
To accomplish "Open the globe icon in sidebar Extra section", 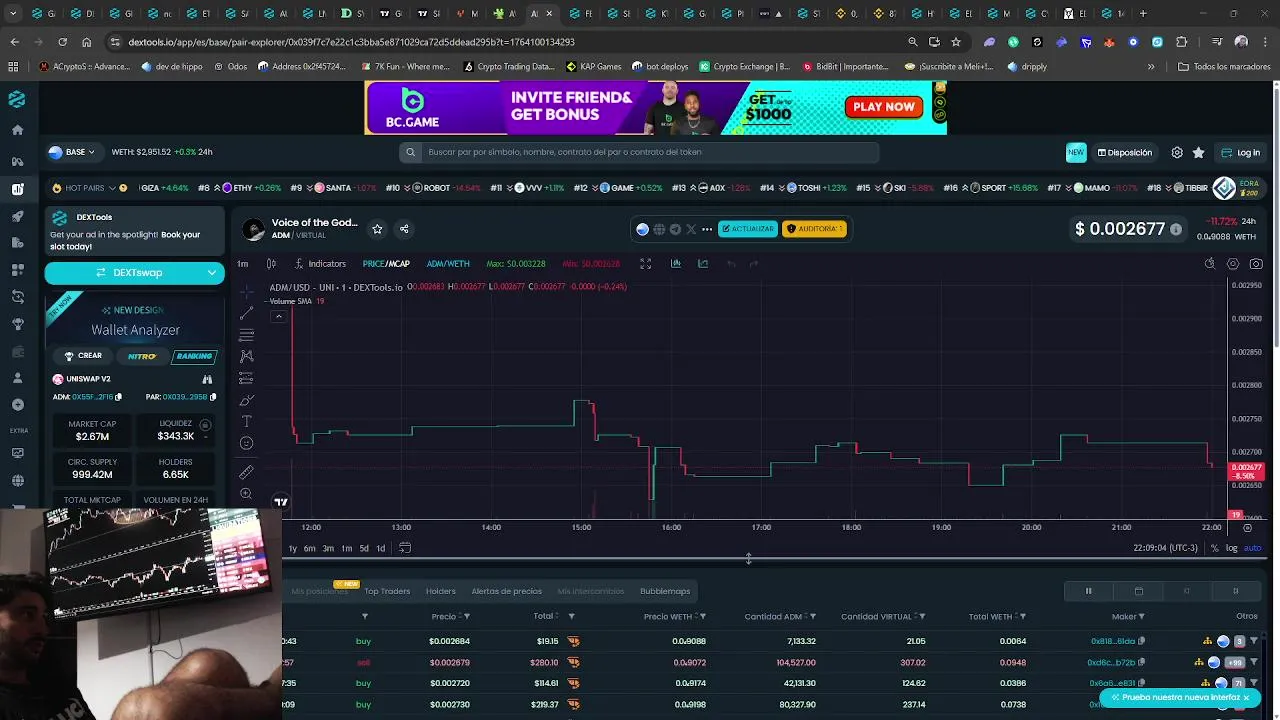I will coord(17,480).
